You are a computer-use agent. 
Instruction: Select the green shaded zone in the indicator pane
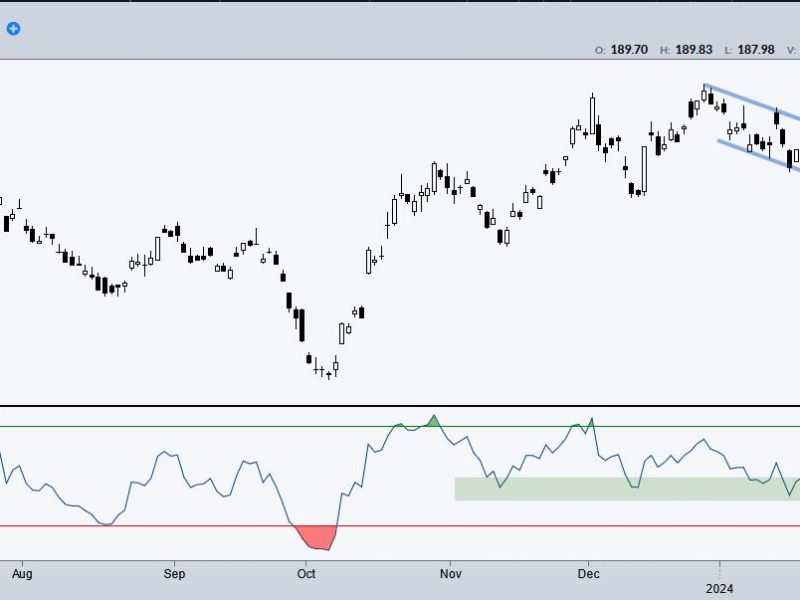tap(627, 489)
